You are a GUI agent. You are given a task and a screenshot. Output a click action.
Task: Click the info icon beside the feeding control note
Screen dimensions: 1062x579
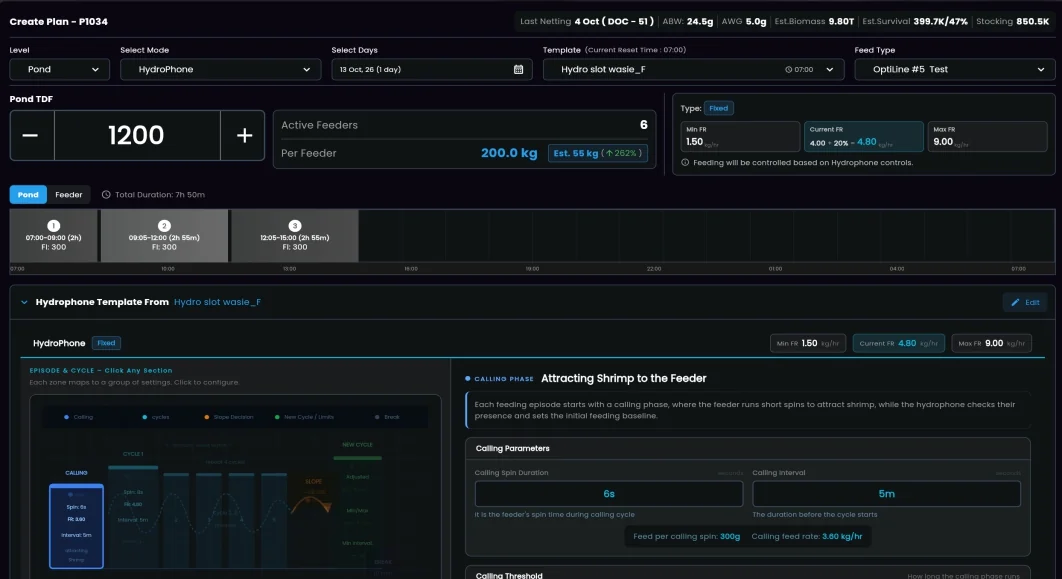coord(685,163)
